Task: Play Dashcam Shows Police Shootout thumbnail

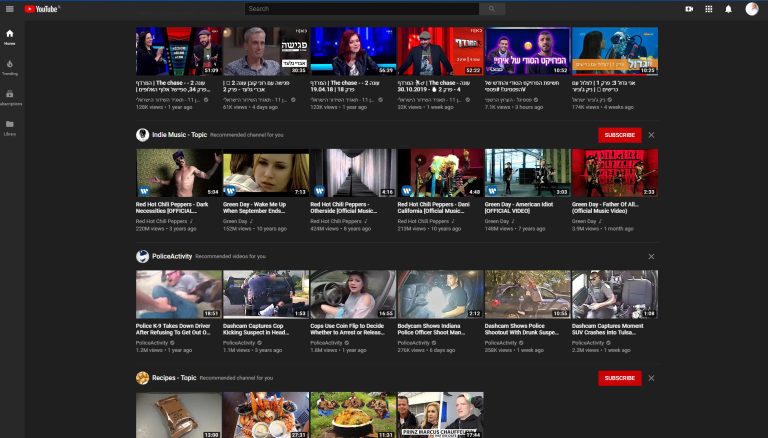Action: pos(528,294)
